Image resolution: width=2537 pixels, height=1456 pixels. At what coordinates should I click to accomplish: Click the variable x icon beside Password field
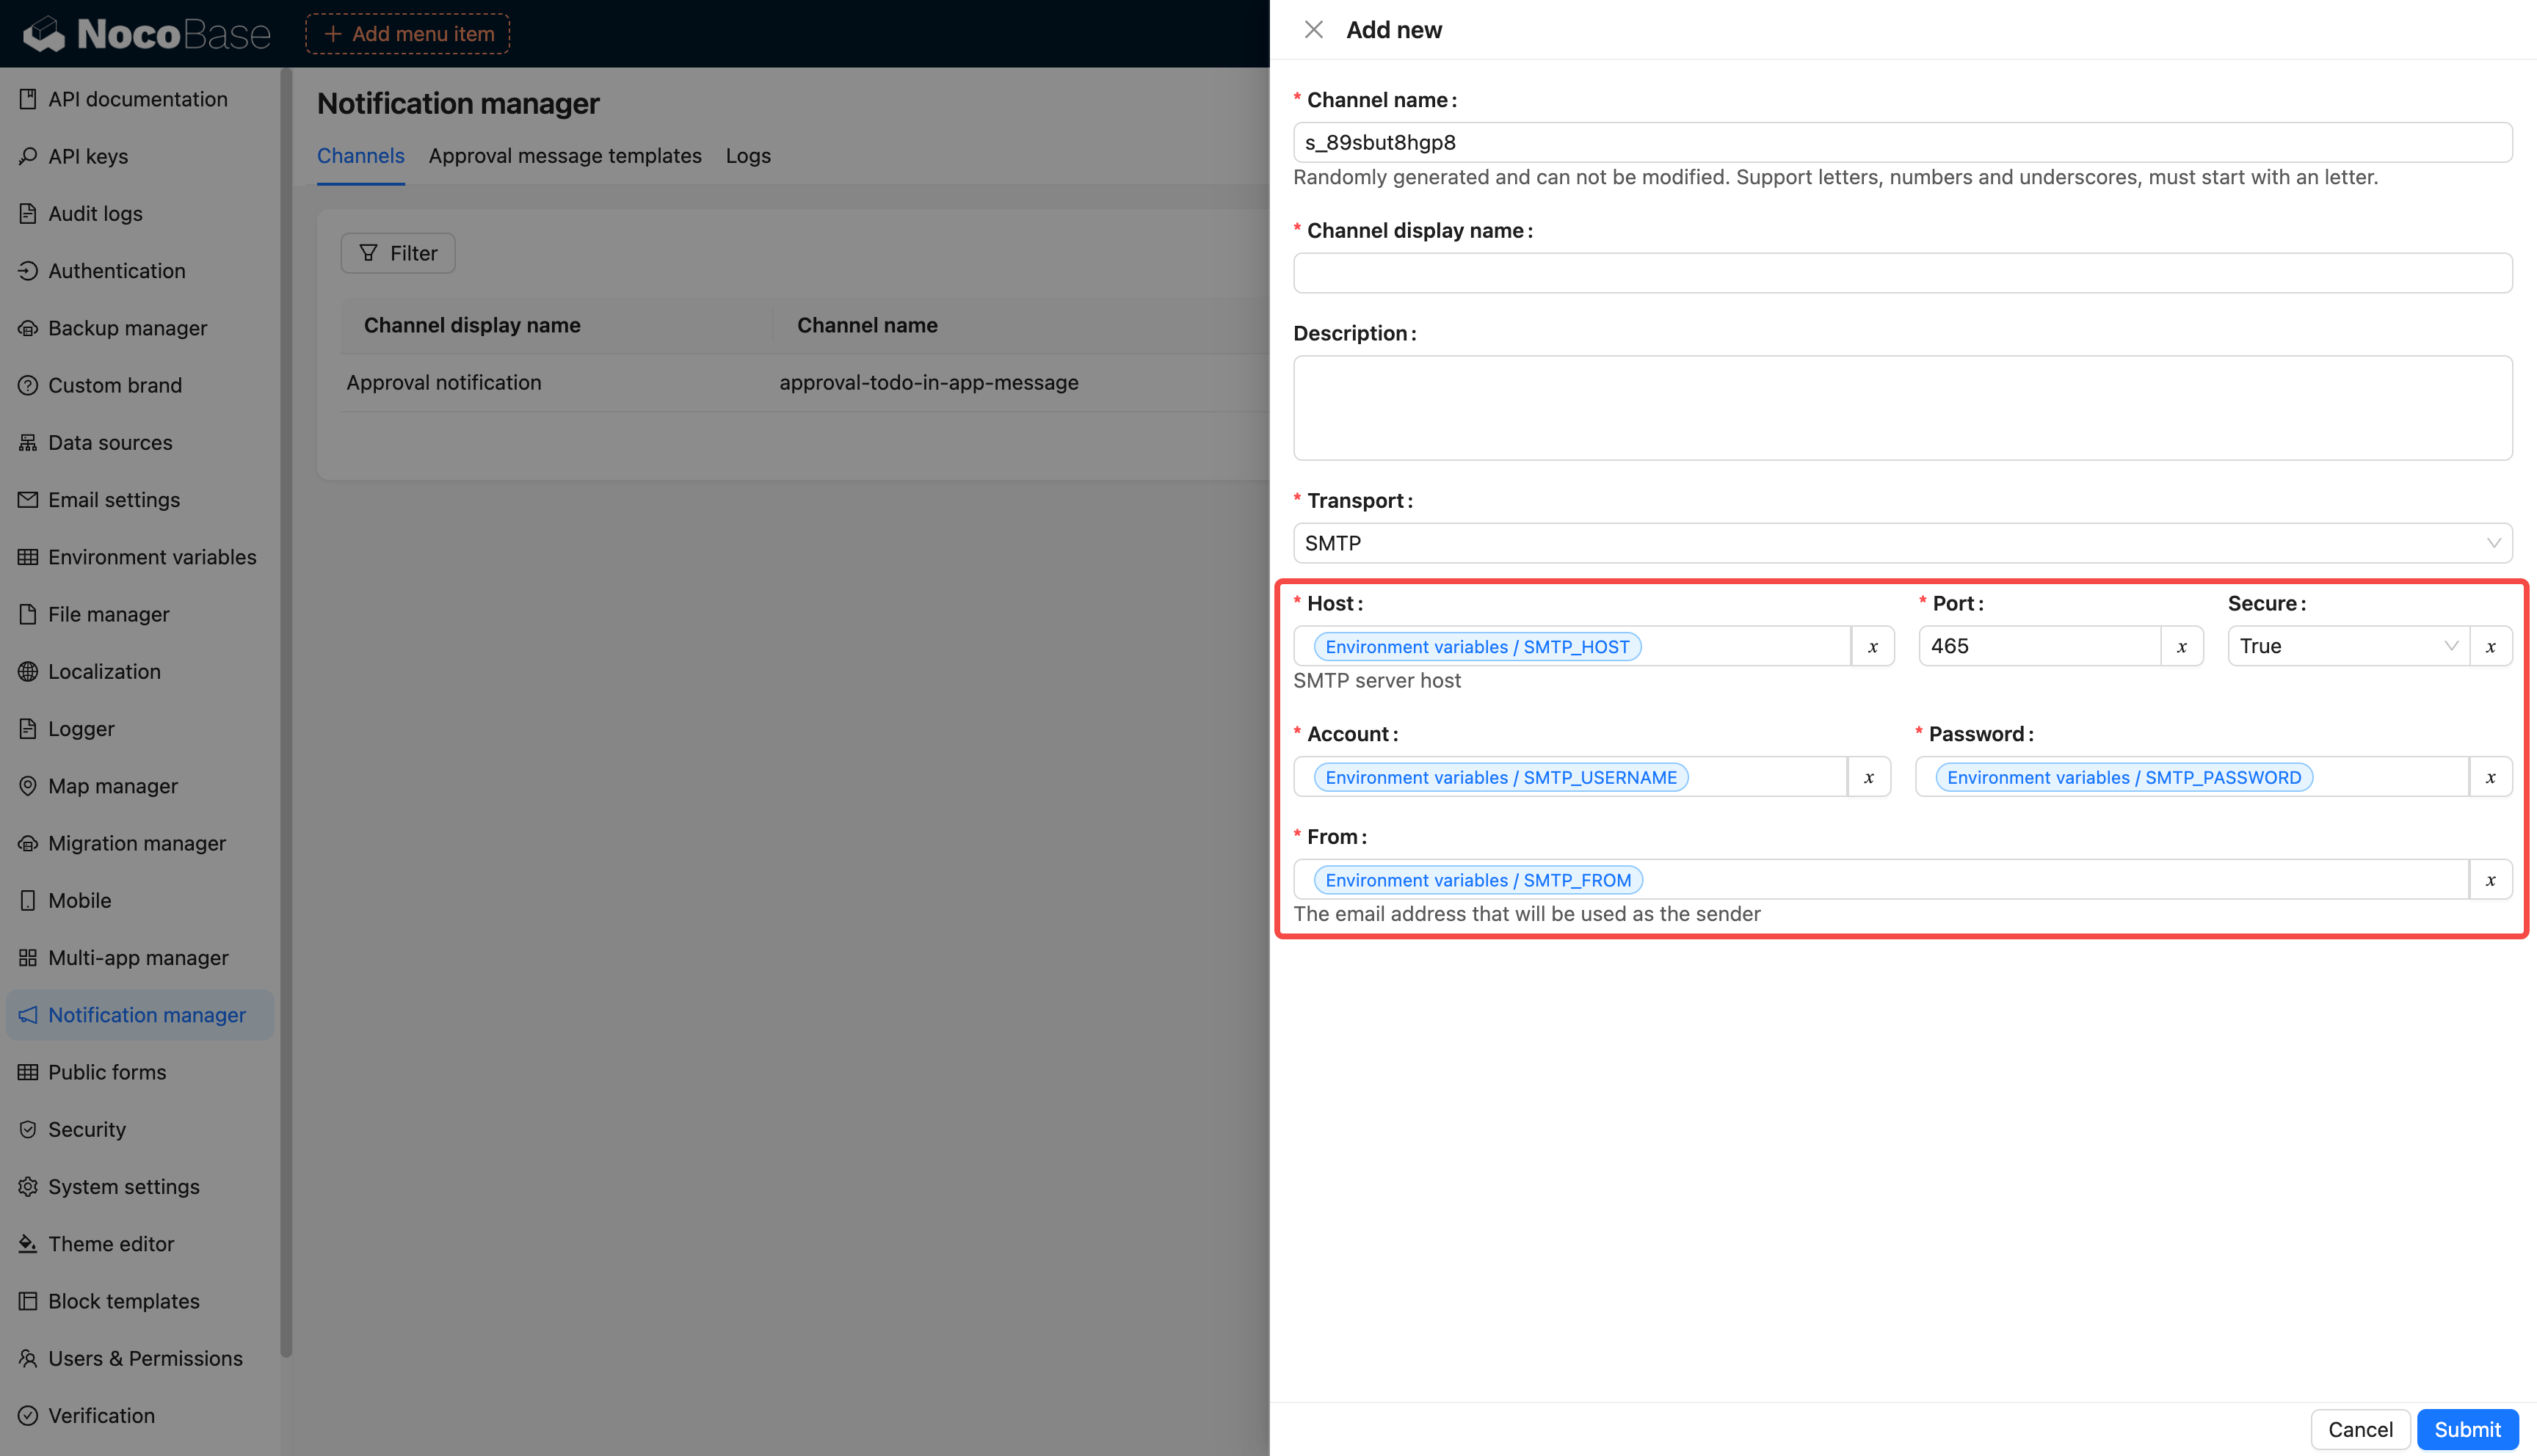2490,777
